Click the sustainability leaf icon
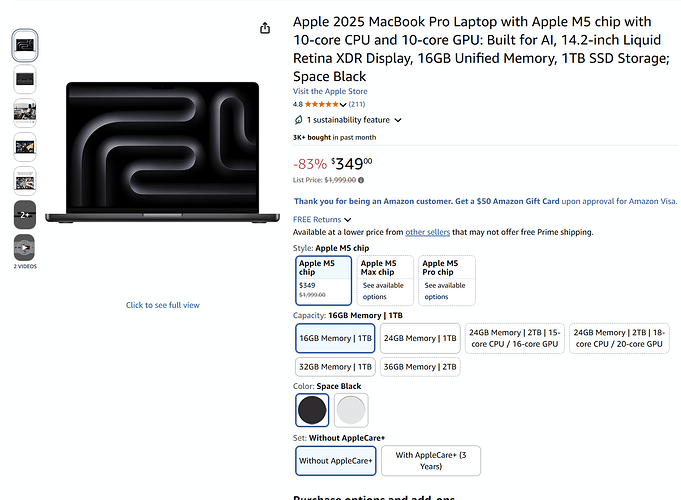681x500 pixels. pyautogui.click(x=298, y=120)
